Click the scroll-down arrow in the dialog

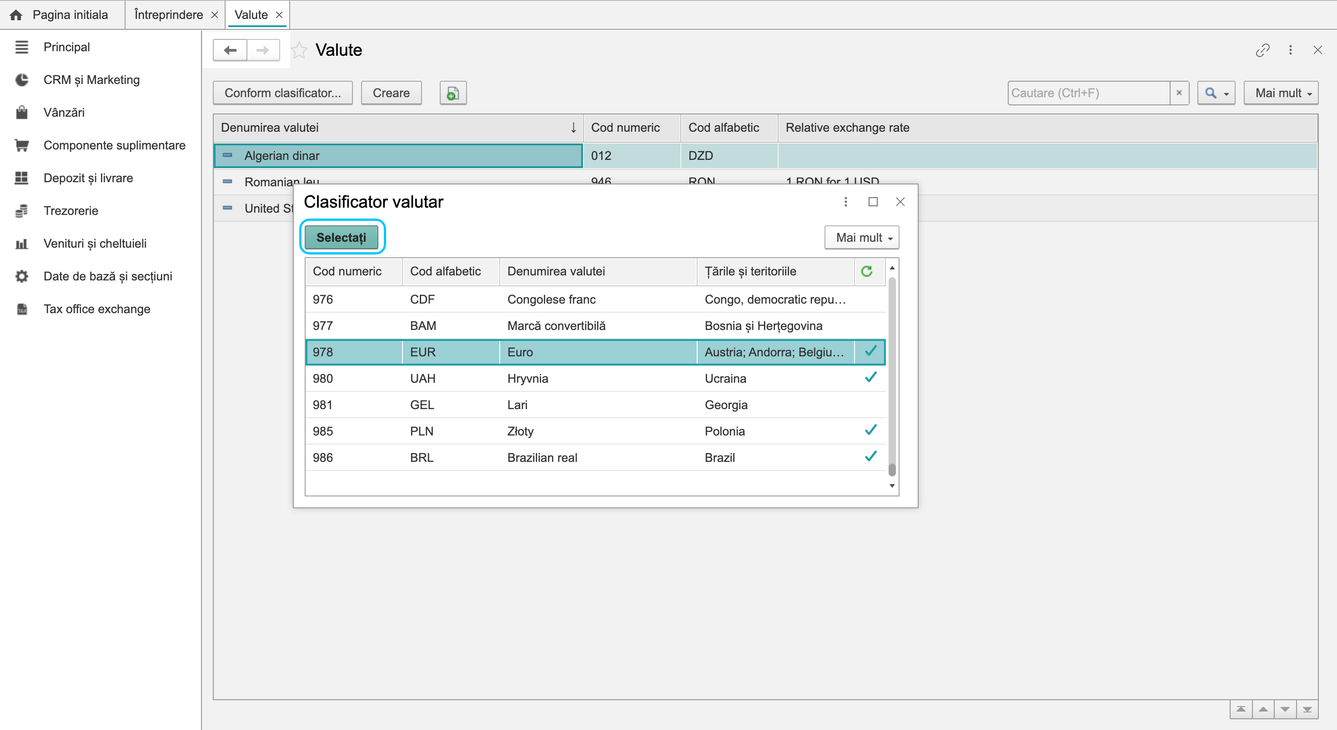click(x=892, y=486)
